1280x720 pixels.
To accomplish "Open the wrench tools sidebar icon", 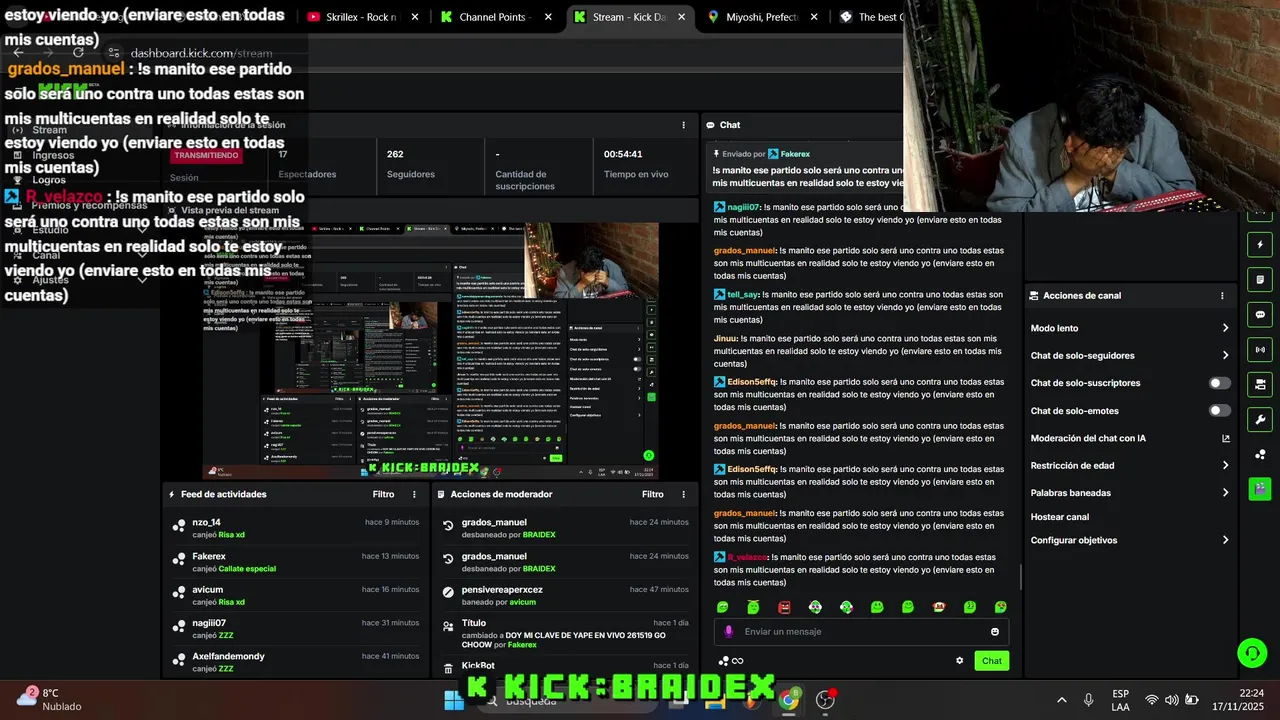I will (1260, 419).
